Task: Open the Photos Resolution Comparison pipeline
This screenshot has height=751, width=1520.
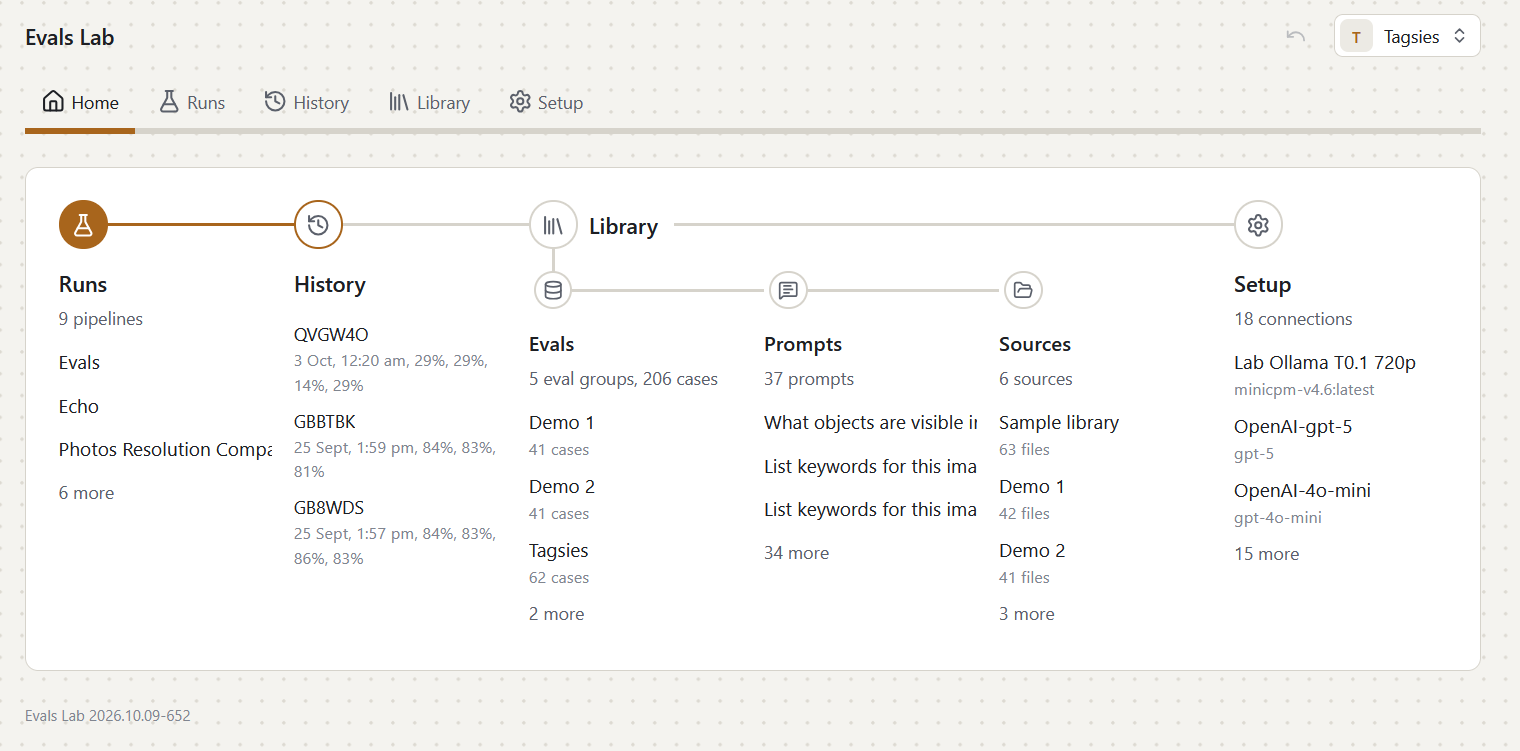Action: click(165, 450)
